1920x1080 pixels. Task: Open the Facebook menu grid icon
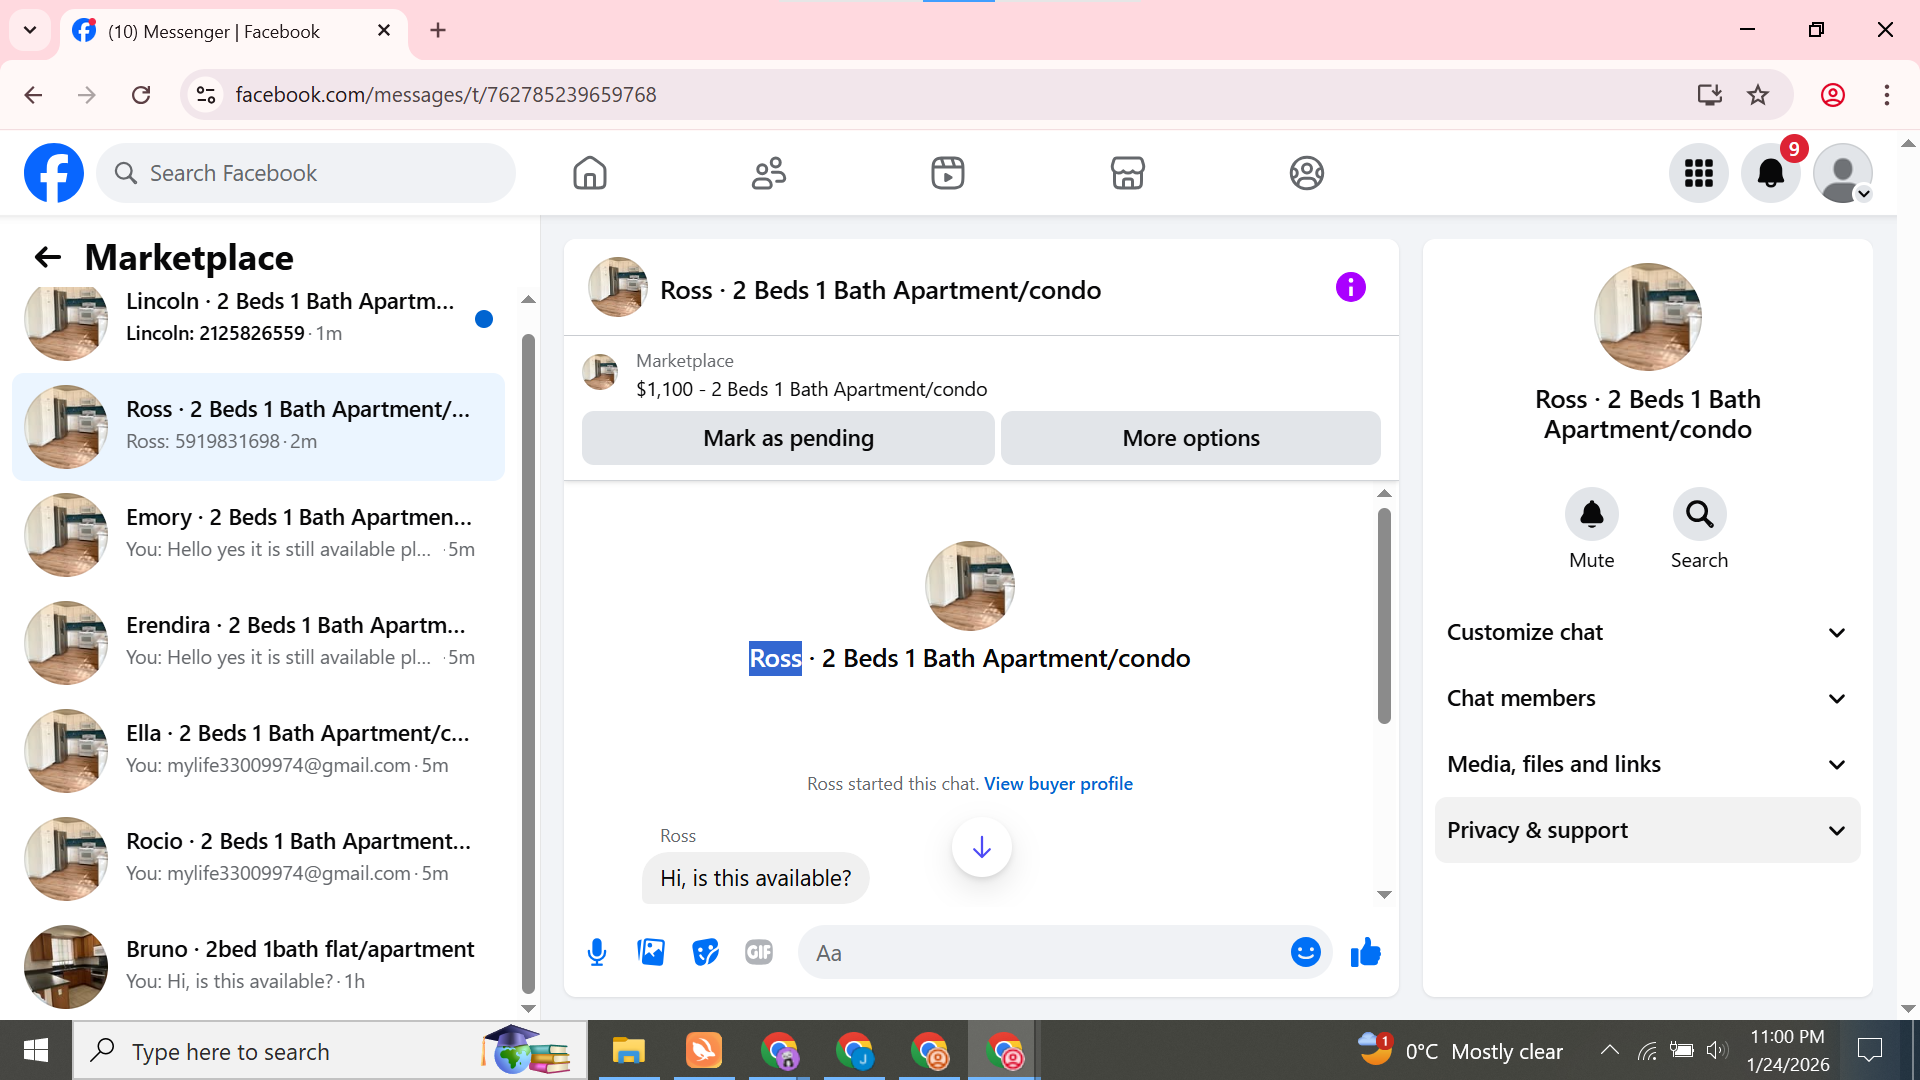click(1698, 173)
